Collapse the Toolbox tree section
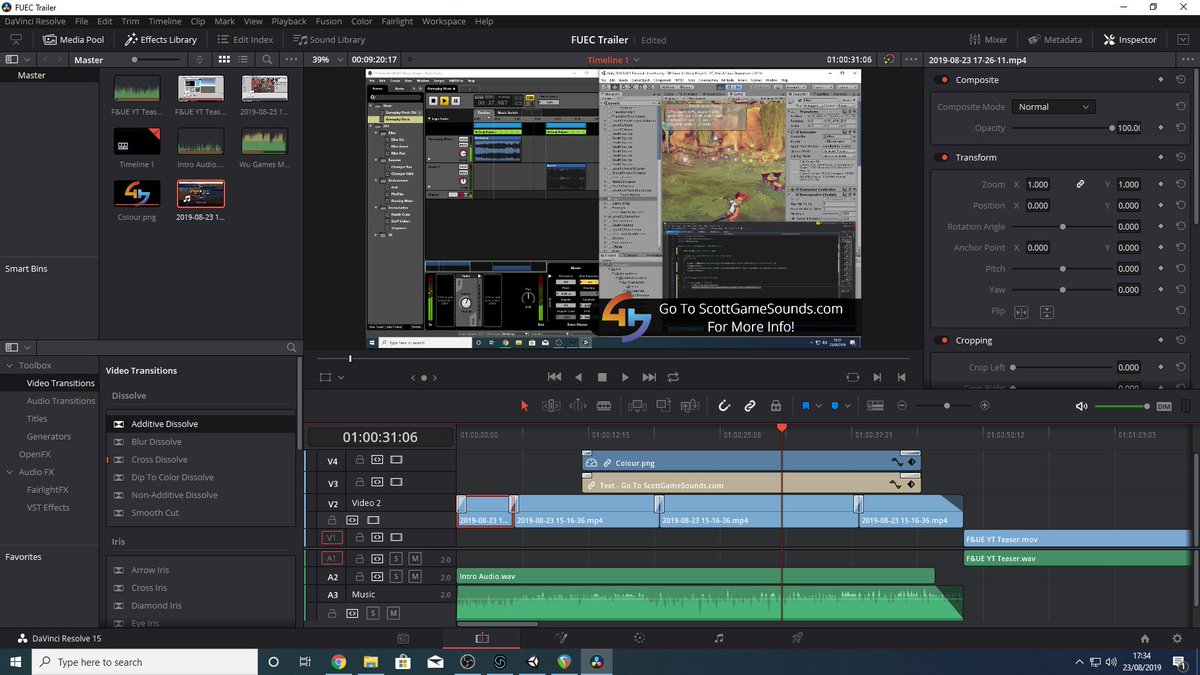1200x675 pixels. point(10,366)
